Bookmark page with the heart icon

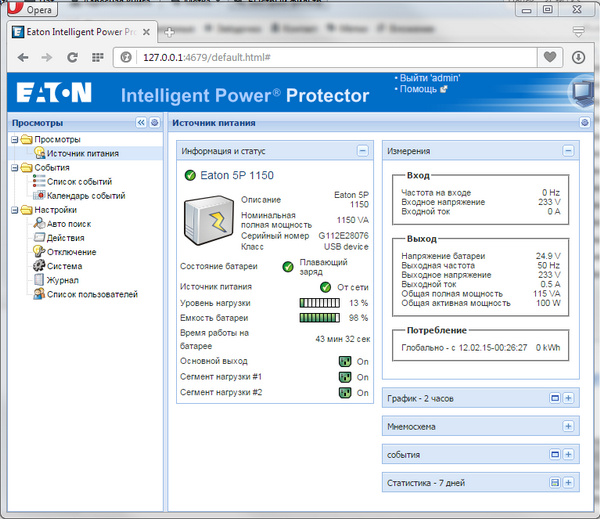(x=550, y=57)
